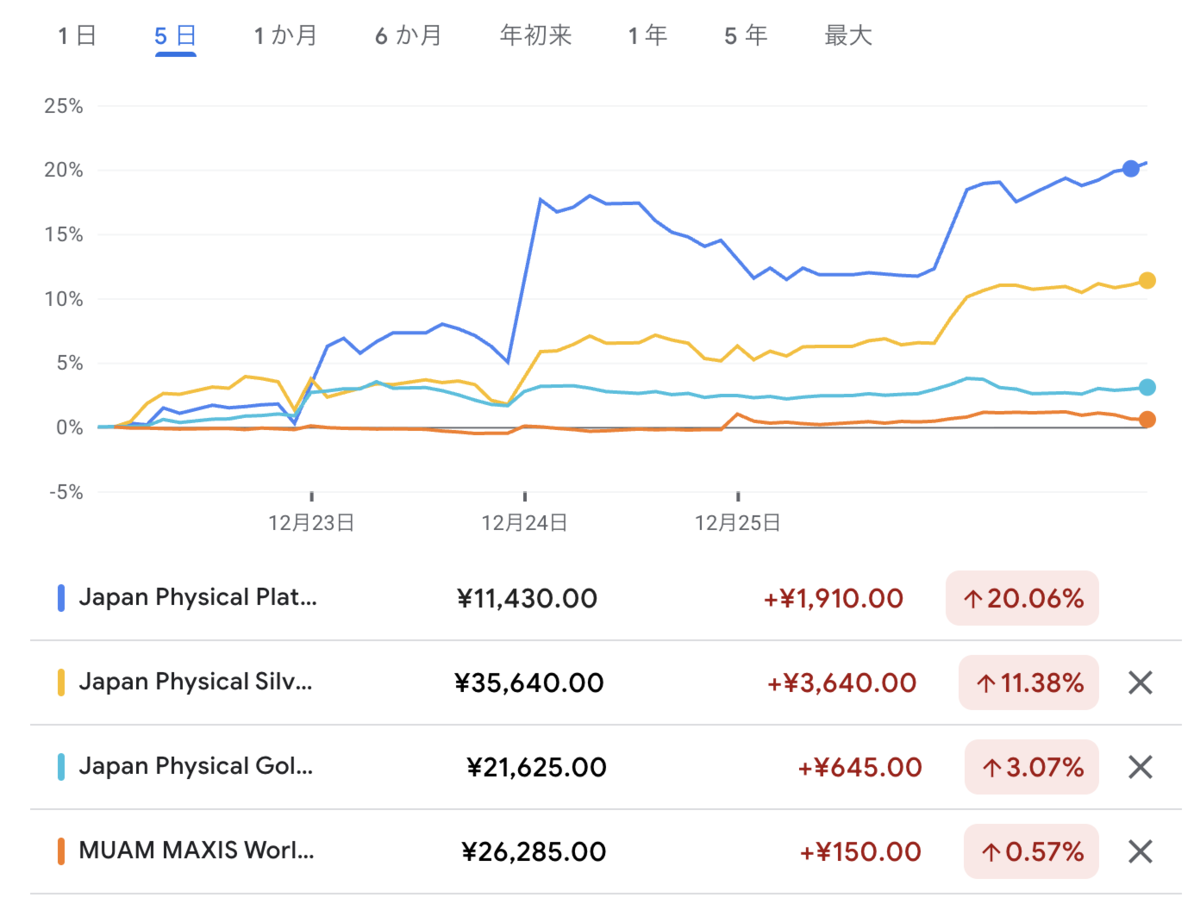Click the teal Gold line endpoint dot

coord(1147,387)
